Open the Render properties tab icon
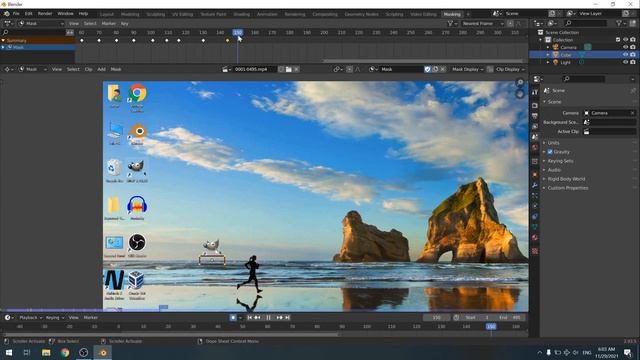Image resolution: width=640 pixels, height=360 pixels. 535,105
